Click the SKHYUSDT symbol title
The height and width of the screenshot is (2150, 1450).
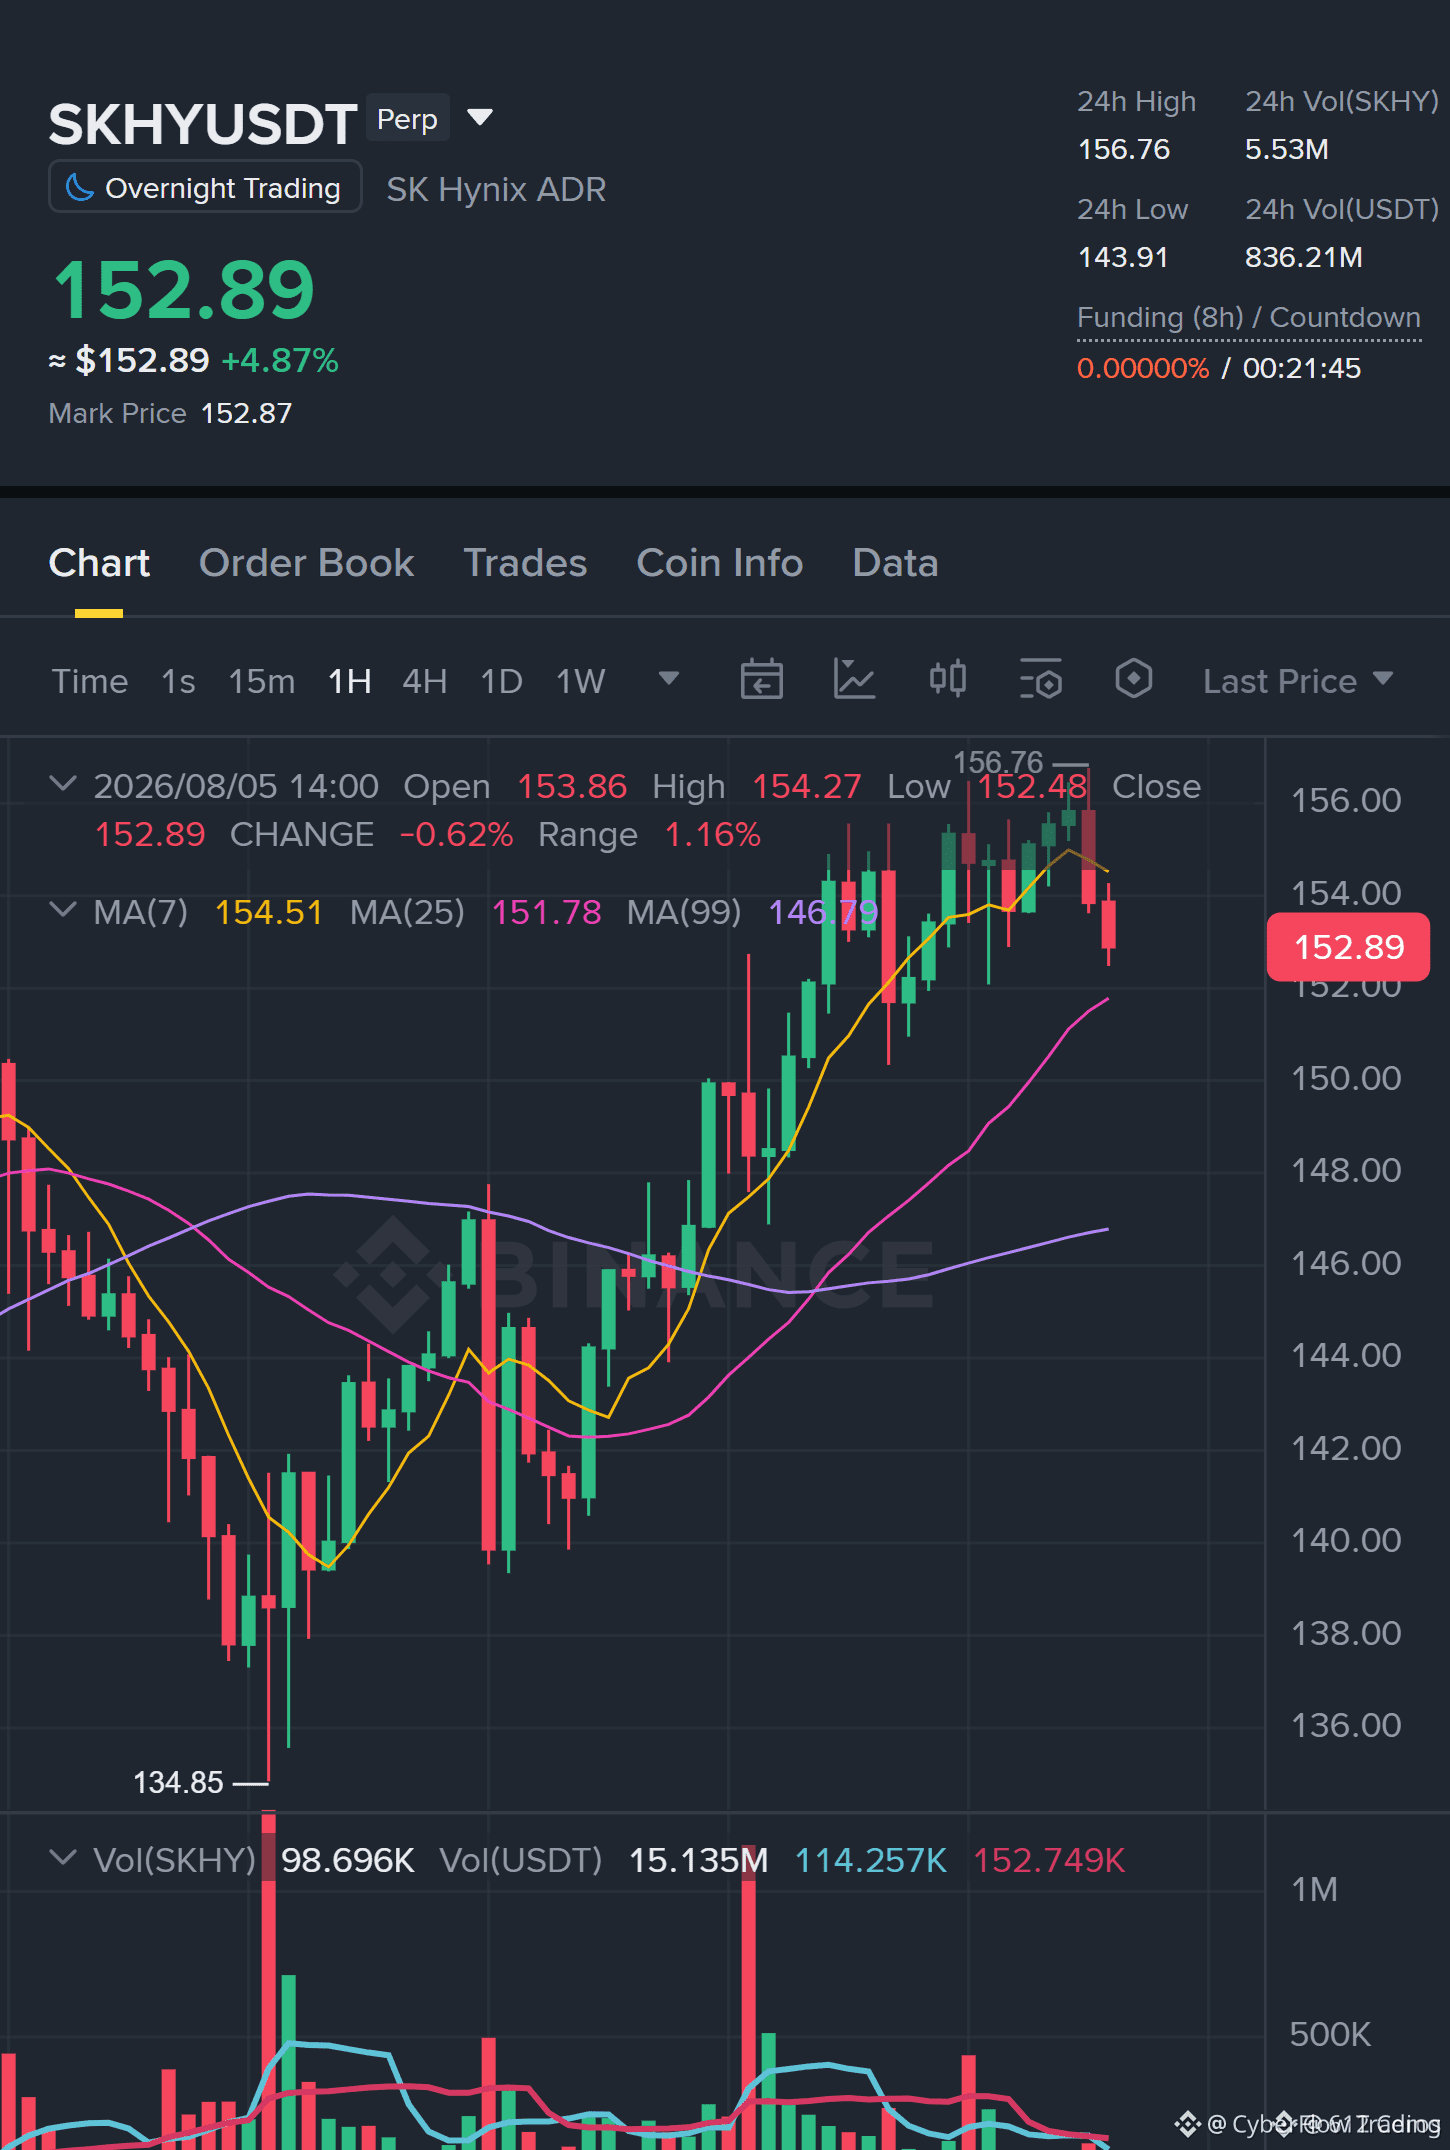(203, 124)
